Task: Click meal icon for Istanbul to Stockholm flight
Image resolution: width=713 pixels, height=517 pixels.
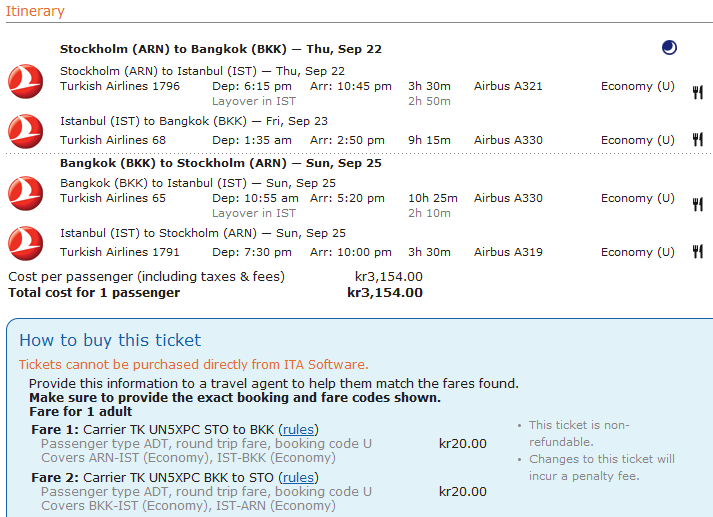Action: (697, 252)
